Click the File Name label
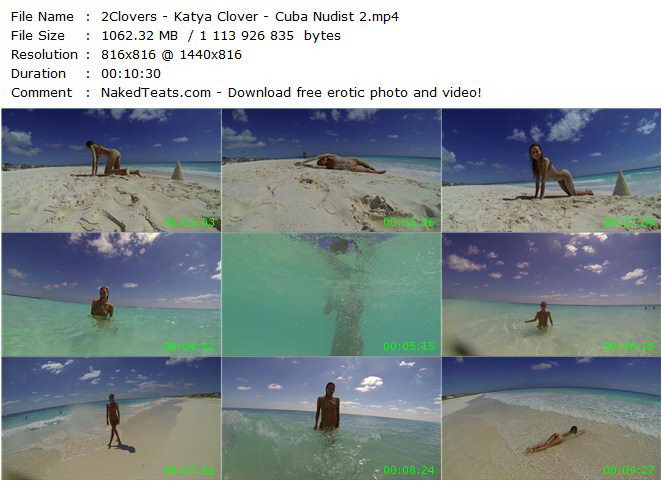 pyautogui.click(x=42, y=16)
